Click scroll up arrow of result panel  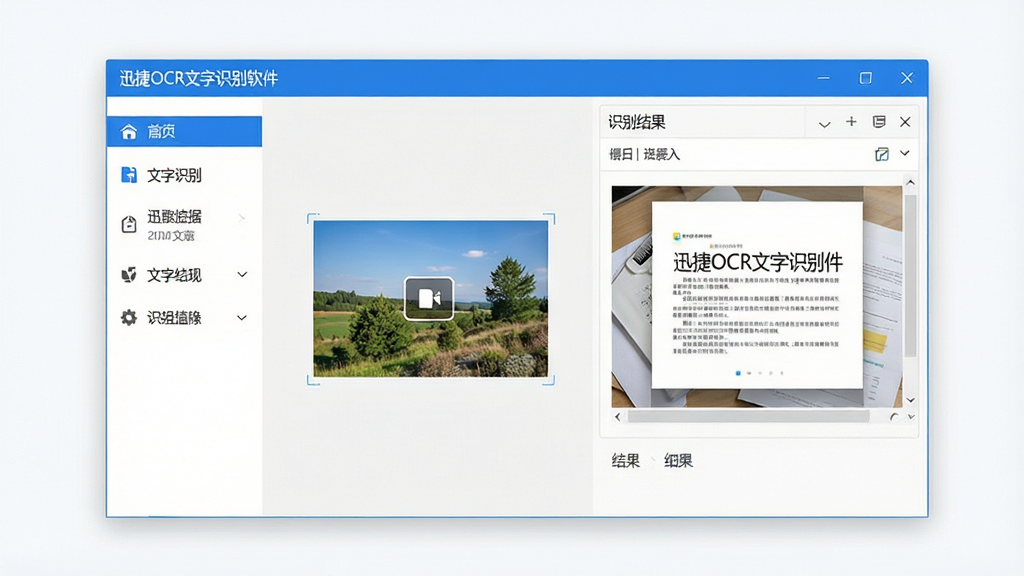point(910,182)
